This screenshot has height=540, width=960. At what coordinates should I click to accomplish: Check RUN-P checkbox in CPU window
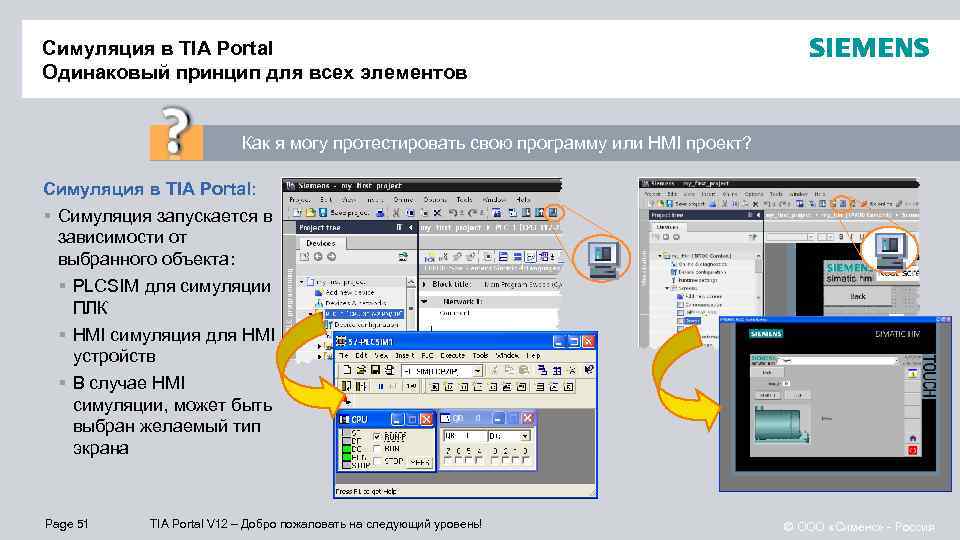tap(377, 437)
